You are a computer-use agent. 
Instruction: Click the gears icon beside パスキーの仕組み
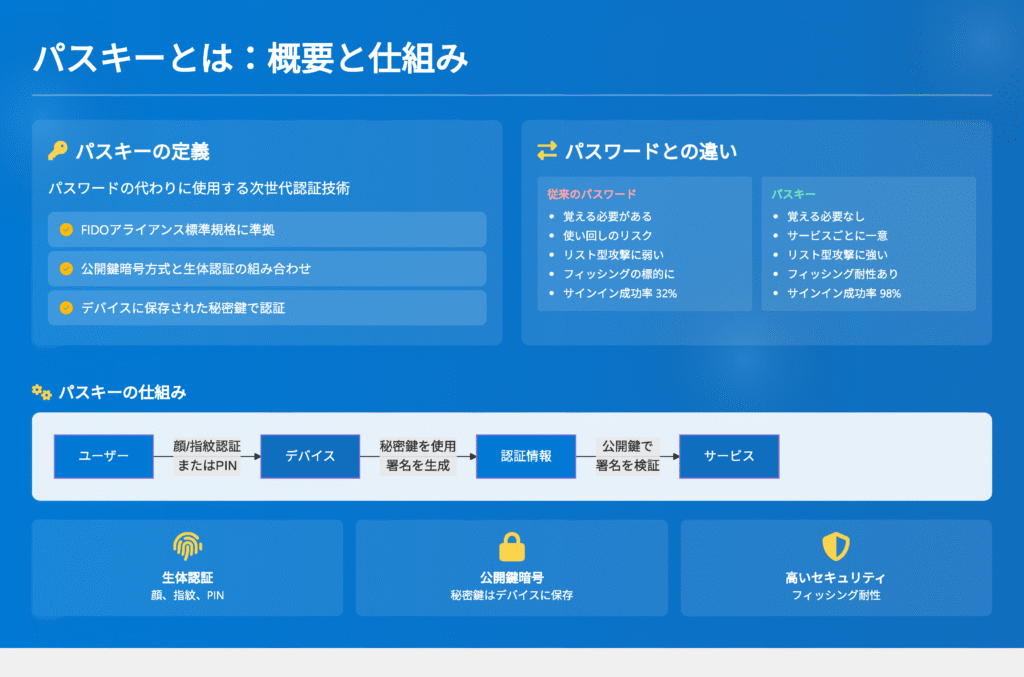coord(42,393)
